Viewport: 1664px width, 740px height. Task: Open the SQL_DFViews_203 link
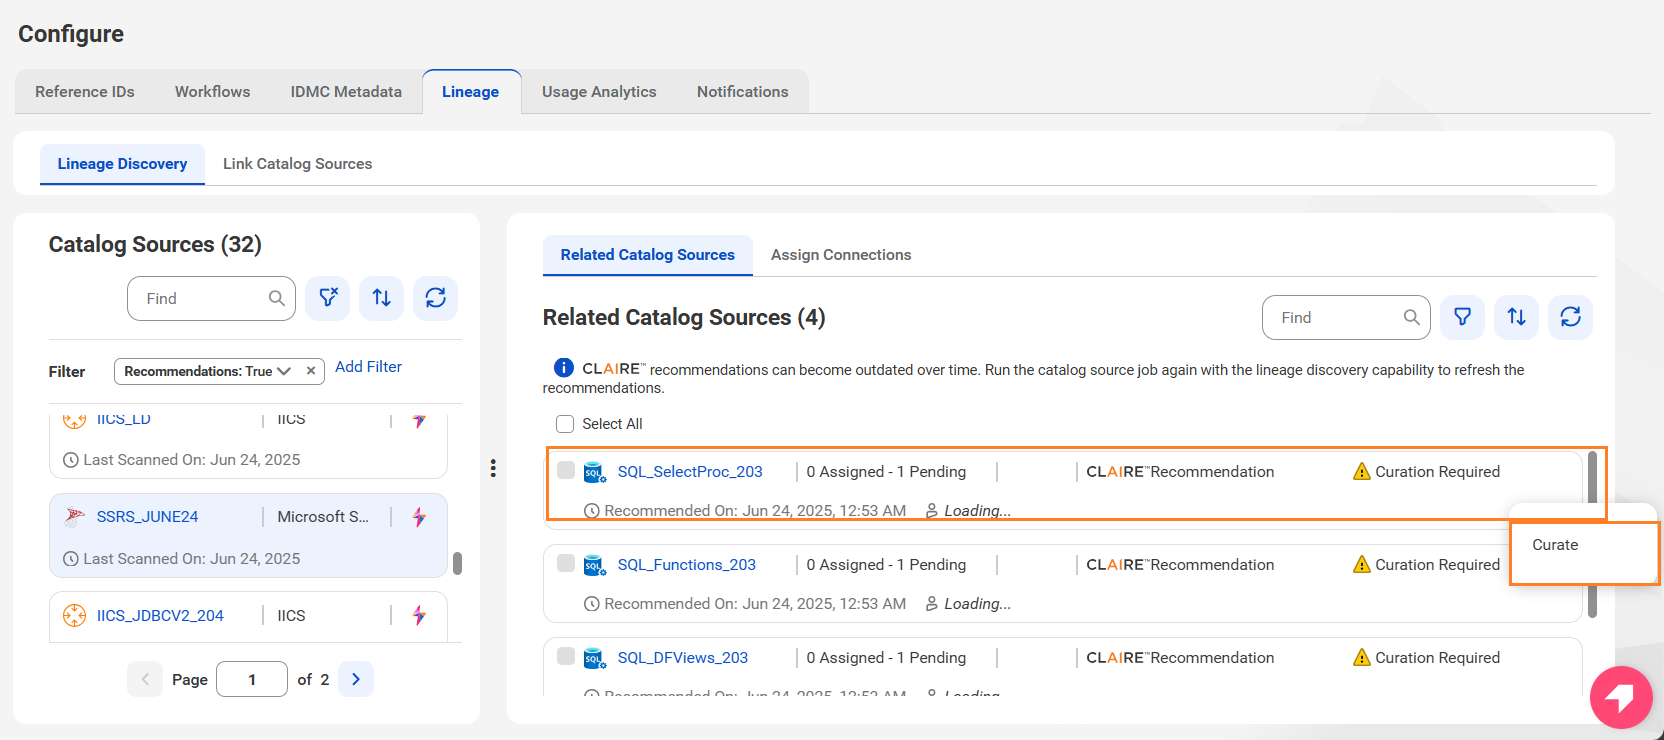(683, 657)
